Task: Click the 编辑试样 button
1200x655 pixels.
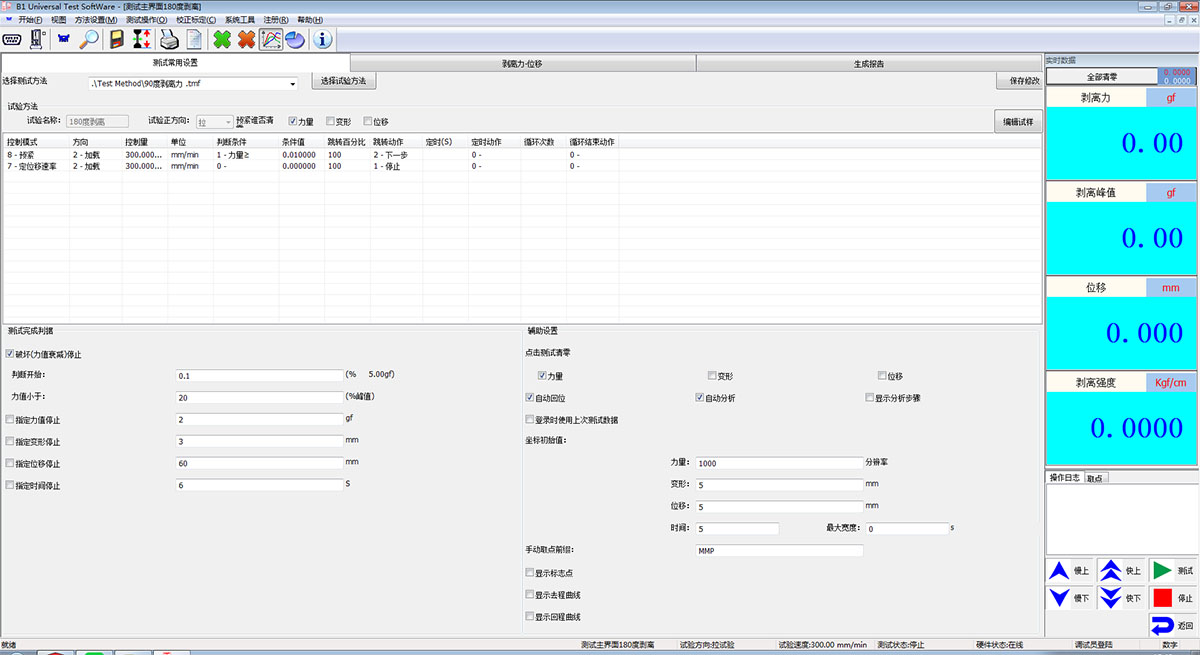Action: point(1019,121)
